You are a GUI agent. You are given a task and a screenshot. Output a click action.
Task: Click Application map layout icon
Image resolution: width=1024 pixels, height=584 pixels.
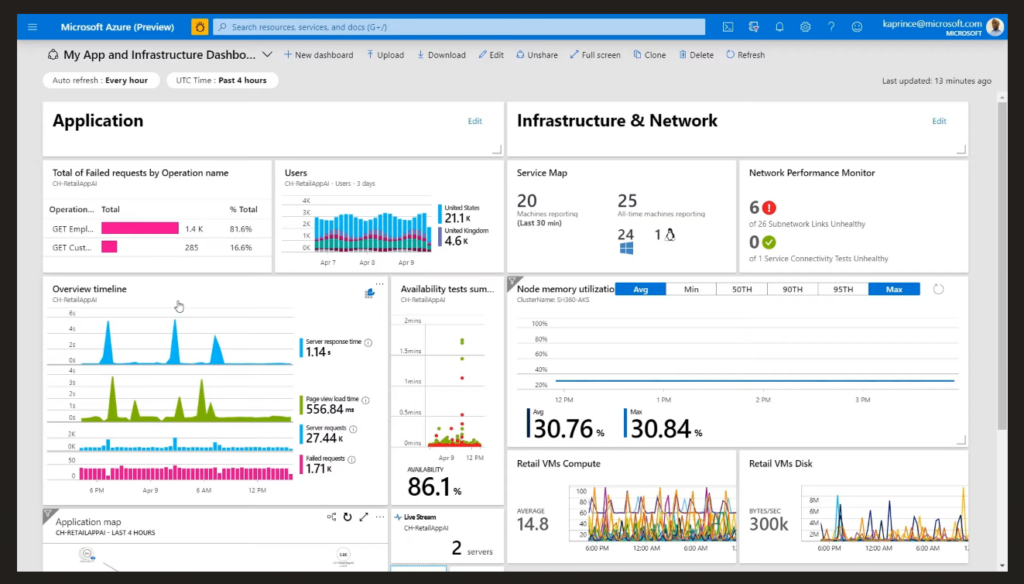pos(332,517)
